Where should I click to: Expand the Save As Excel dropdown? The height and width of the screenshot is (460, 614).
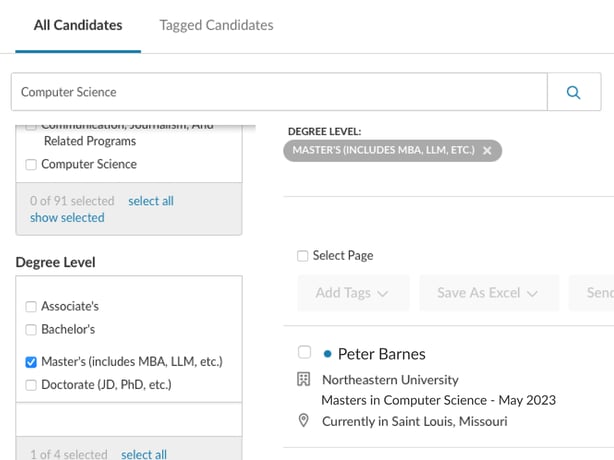pos(487,293)
